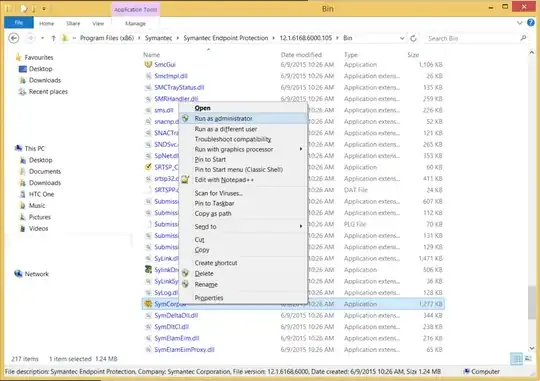Image resolution: width=540 pixels, height=381 pixels.
Task: Click the HTC One device icon
Action: (23, 194)
